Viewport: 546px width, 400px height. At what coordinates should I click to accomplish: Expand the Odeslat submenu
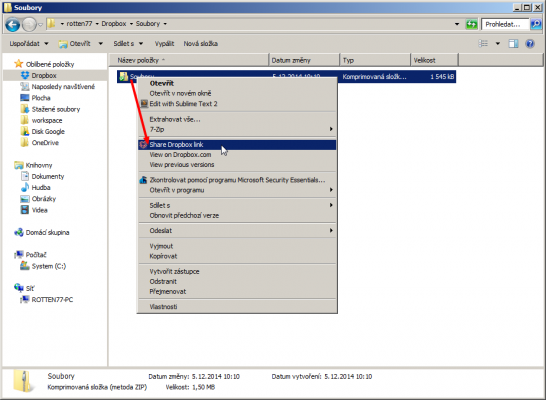click(237, 230)
